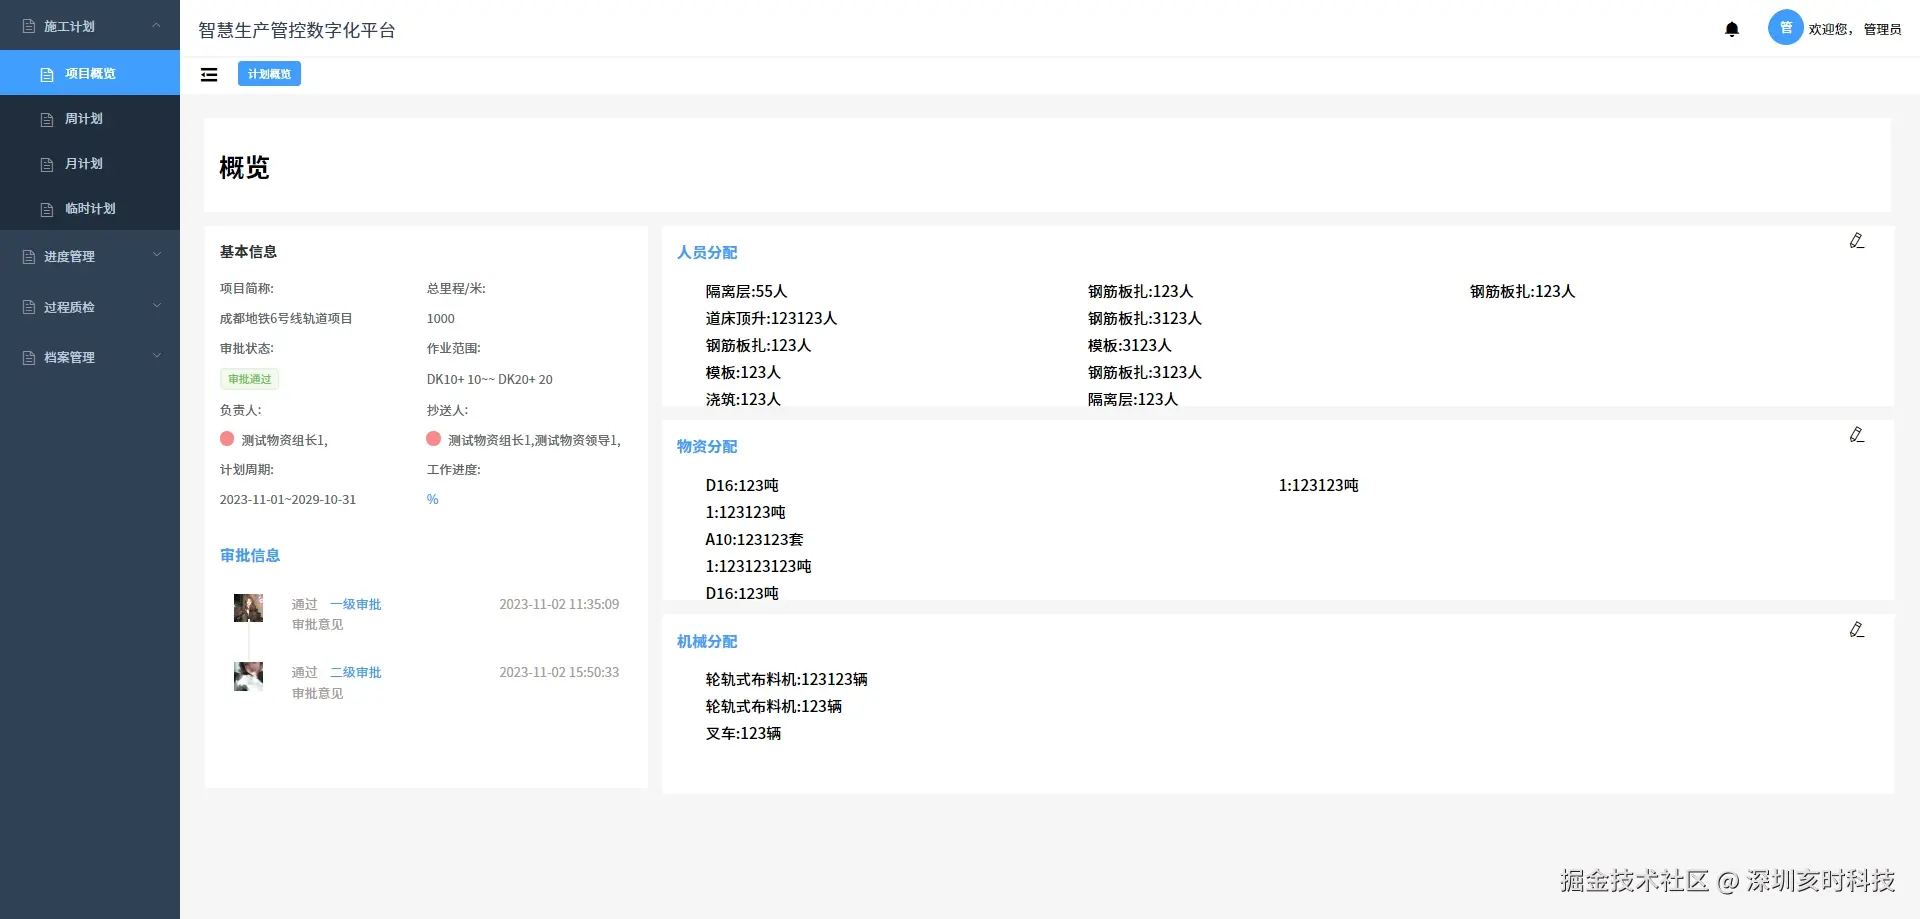The image size is (1920, 919).
Task: Click the 轮轨式布料机:123123辆 entry
Action: click(x=786, y=679)
